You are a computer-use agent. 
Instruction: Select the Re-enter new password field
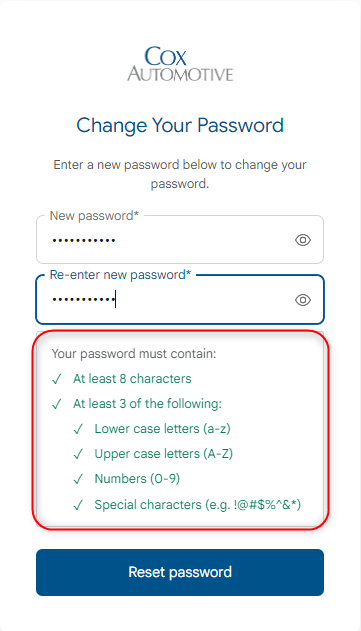pyautogui.click(x=180, y=300)
